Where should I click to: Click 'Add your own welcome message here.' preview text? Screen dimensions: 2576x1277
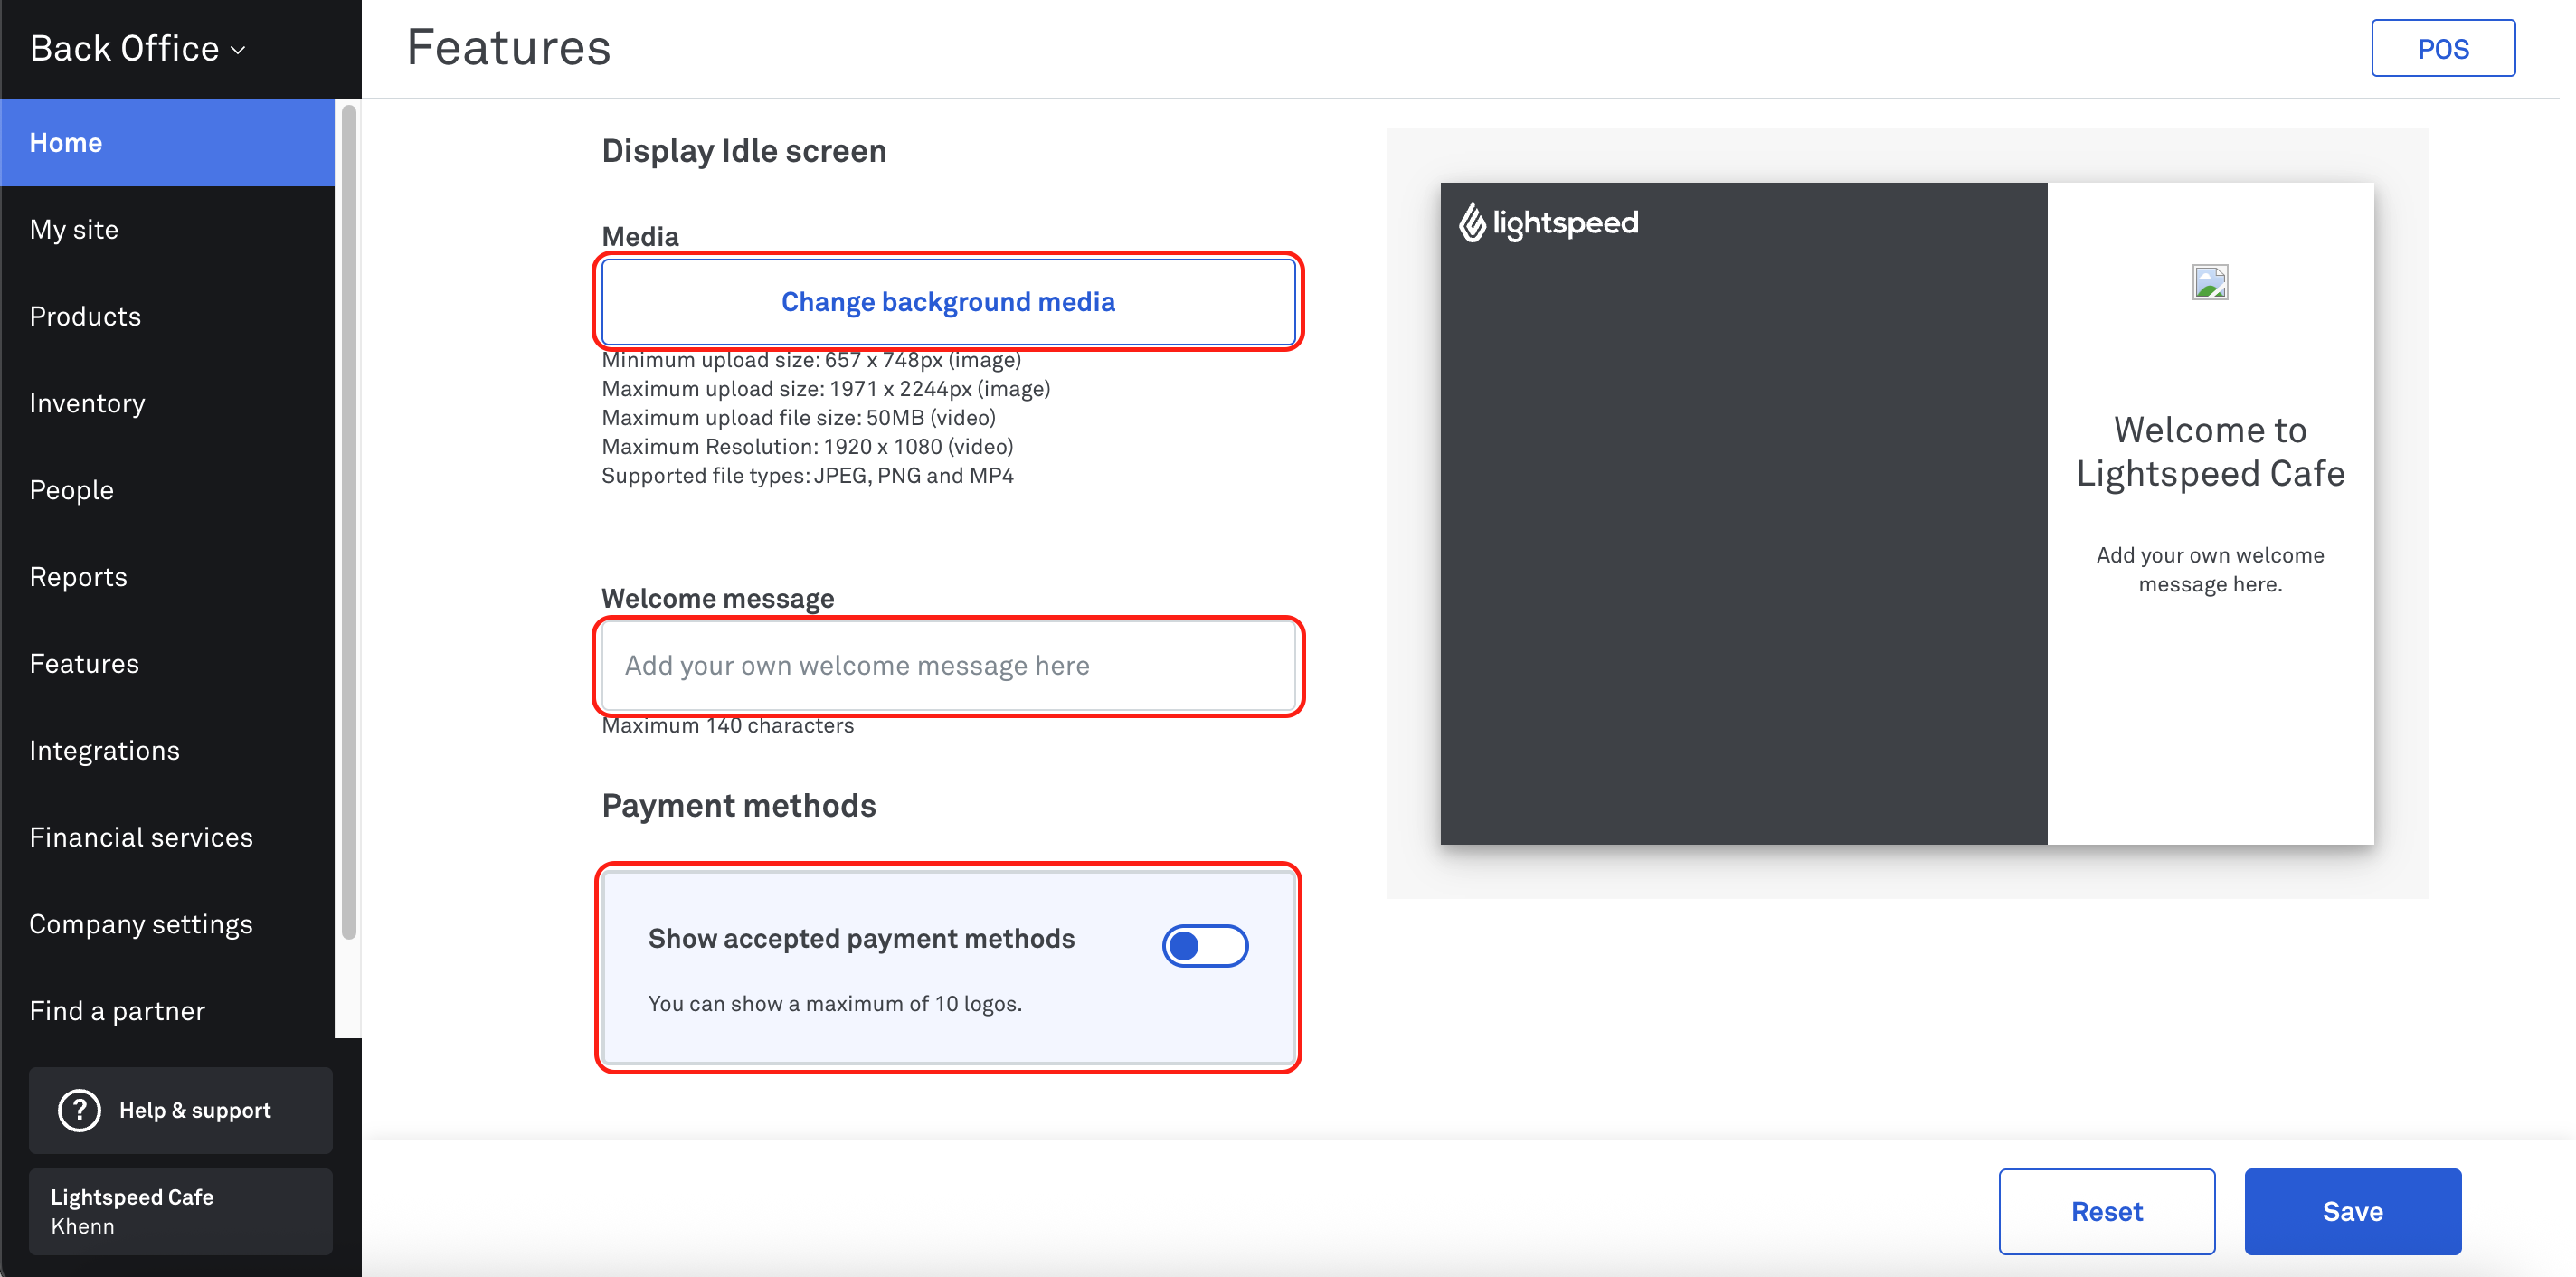pos(2210,569)
